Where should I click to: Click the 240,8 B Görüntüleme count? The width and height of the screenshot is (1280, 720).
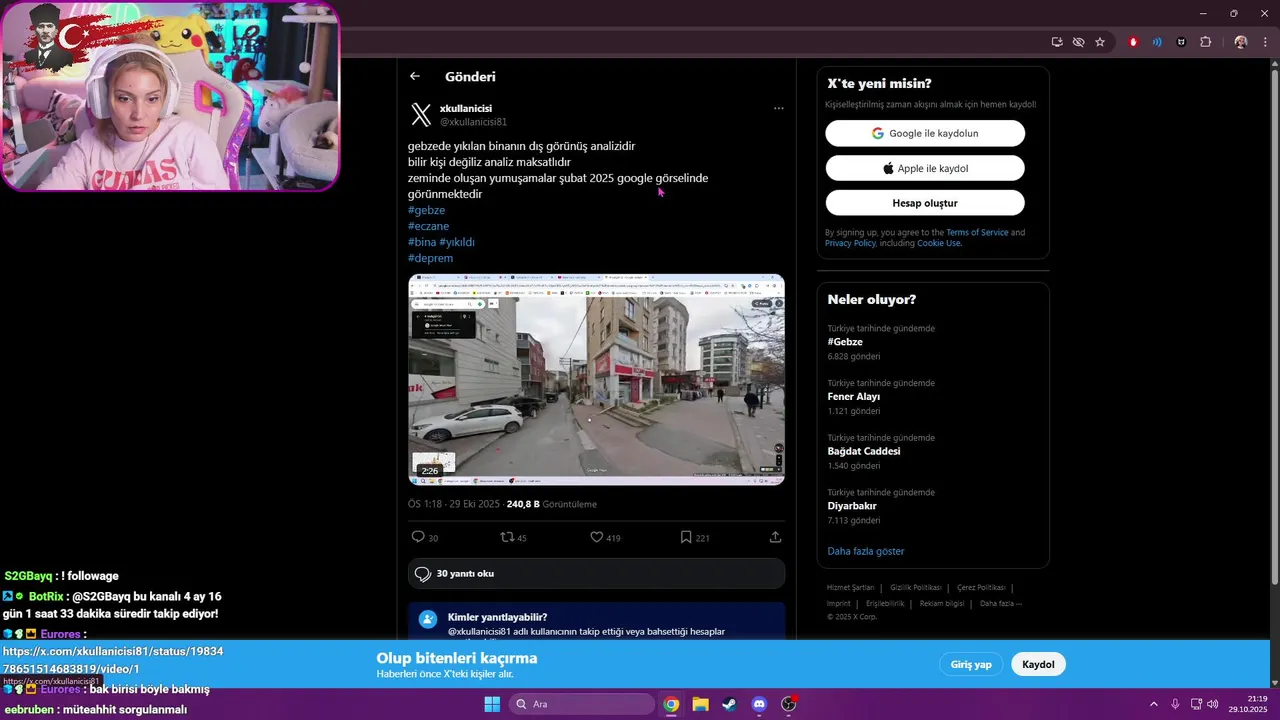(551, 504)
